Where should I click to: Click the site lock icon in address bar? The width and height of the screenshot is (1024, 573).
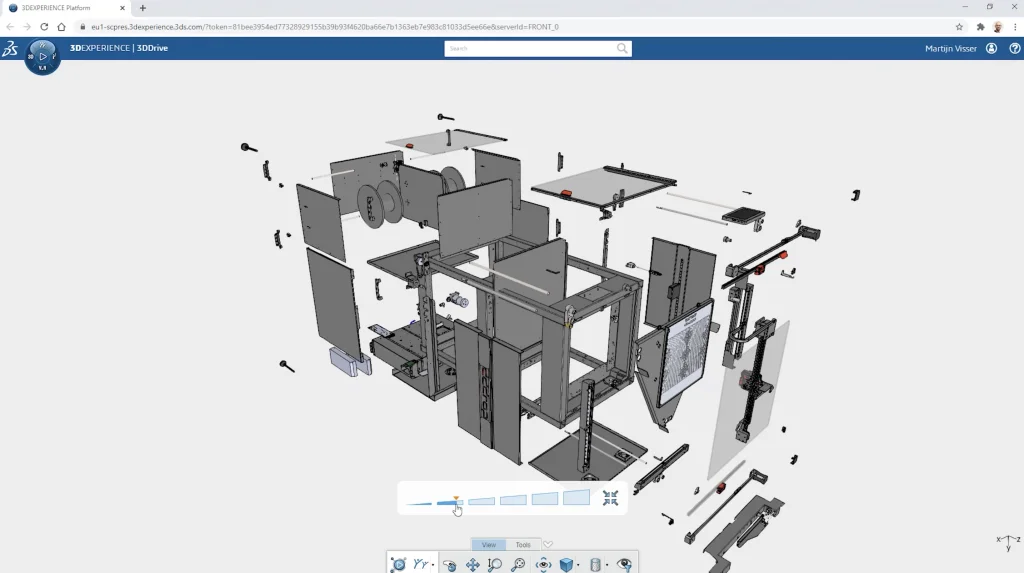(x=82, y=27)
